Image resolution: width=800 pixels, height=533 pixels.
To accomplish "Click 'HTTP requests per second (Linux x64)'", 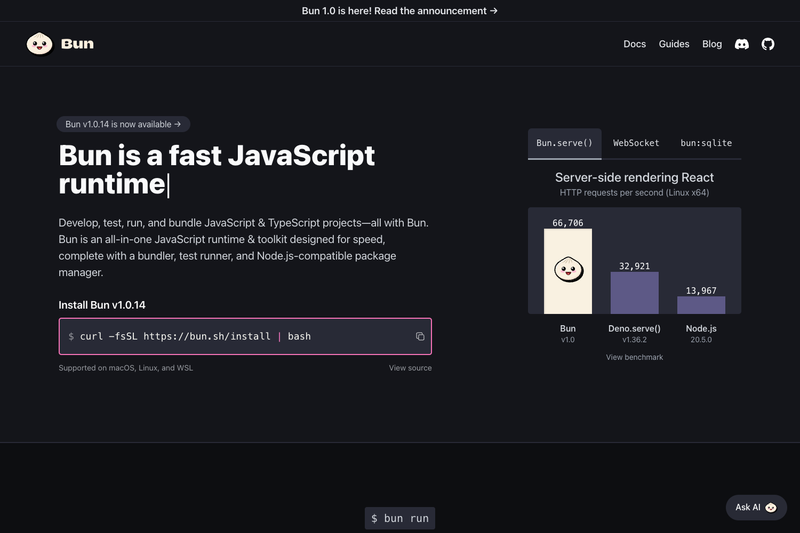I will point(634,192).
